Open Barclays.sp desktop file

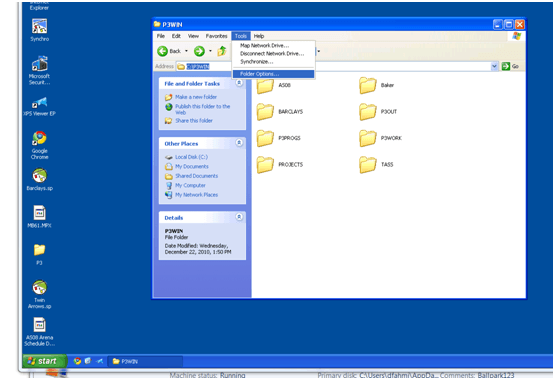pos(39,179)
